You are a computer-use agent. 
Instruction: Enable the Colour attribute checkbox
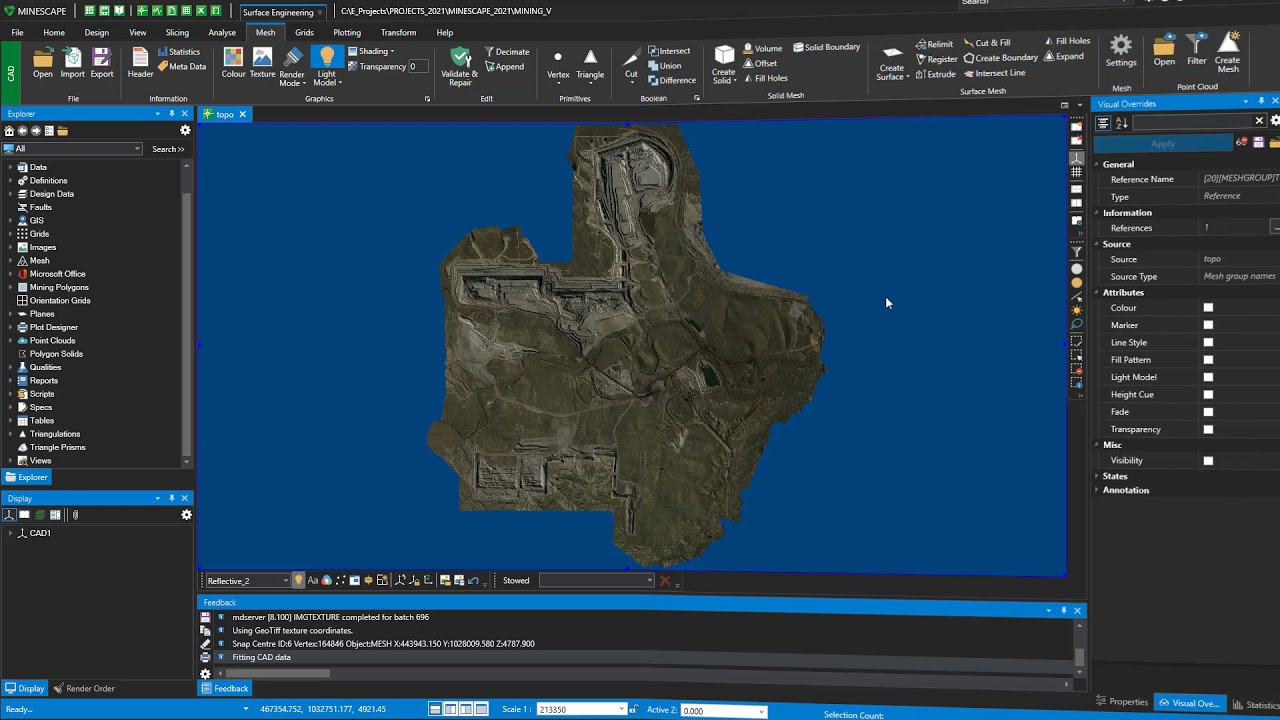[x=1208, y=308]
